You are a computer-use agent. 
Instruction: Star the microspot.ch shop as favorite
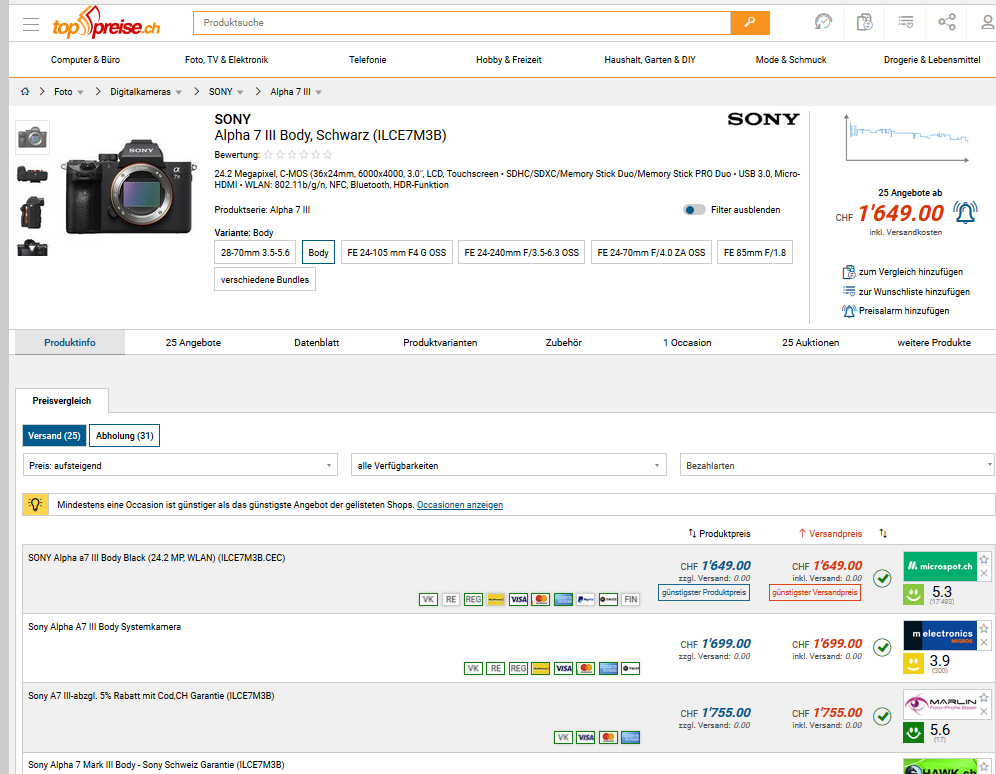click(984, 559)
